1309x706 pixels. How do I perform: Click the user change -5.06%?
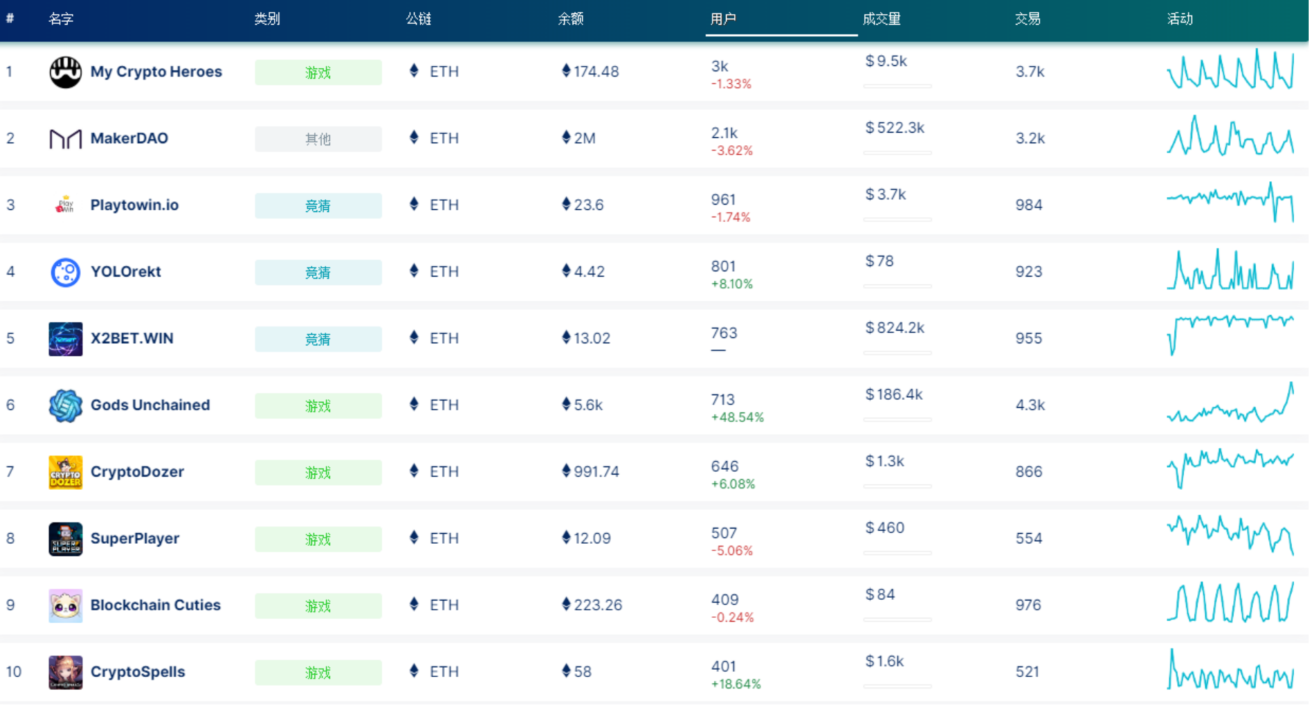click(x=731, y=551)
